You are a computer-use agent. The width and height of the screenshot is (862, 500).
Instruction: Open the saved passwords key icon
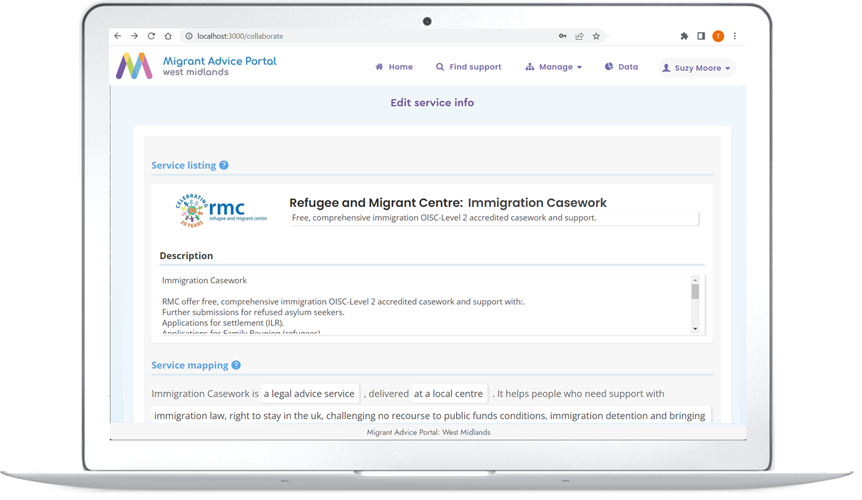coord(562,36)
